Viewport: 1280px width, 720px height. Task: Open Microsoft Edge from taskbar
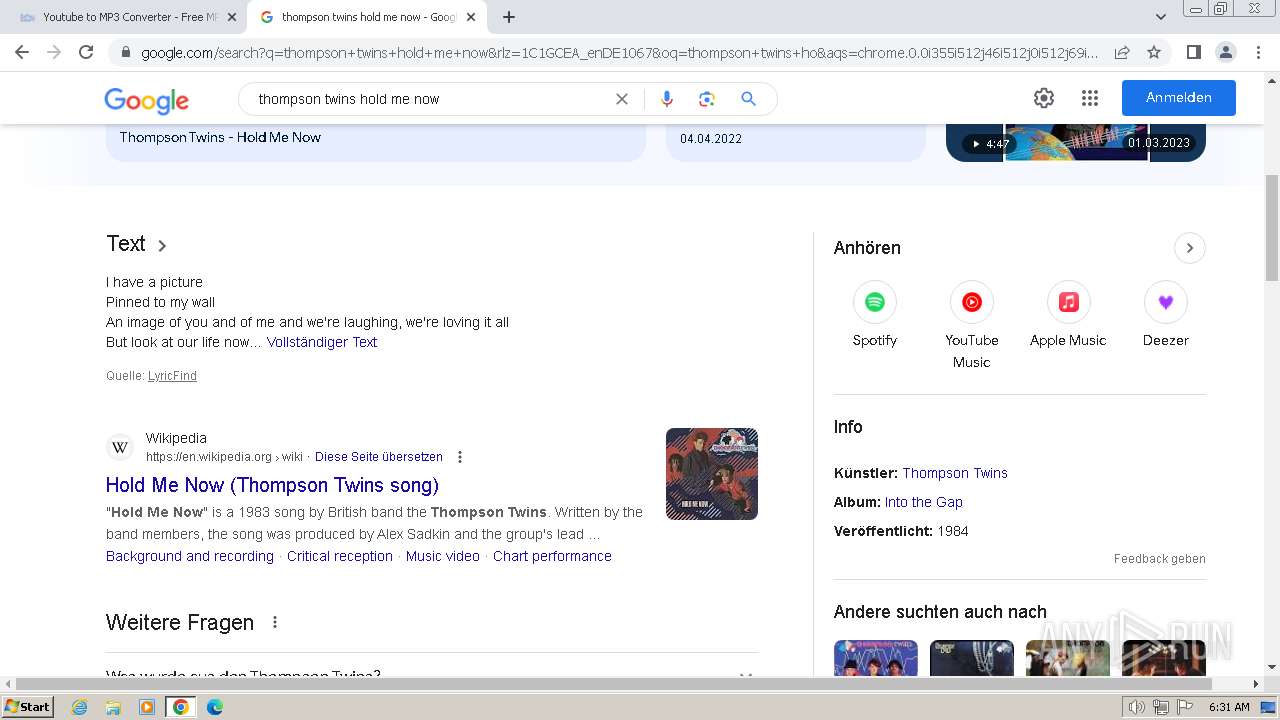[x=214, y=707]
